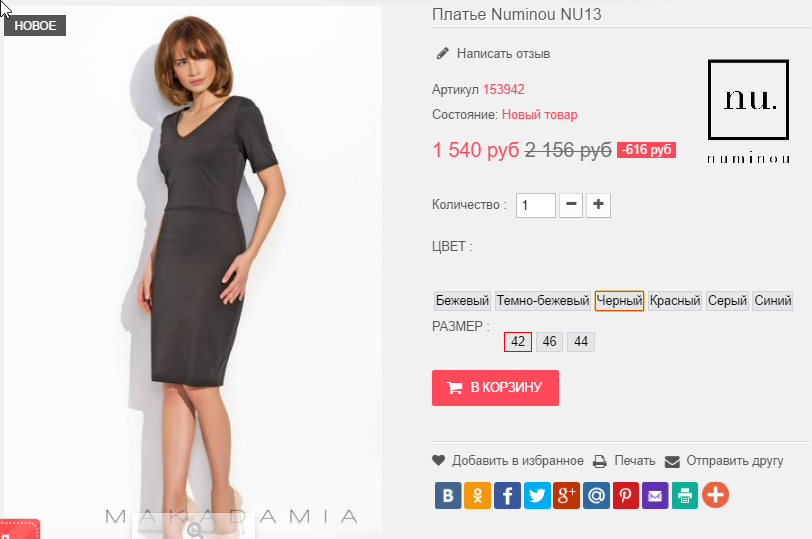Image resolution: width=812 pixels, height=539 pixels.
Task: Select the Черный color option
Action: [619, 301]
